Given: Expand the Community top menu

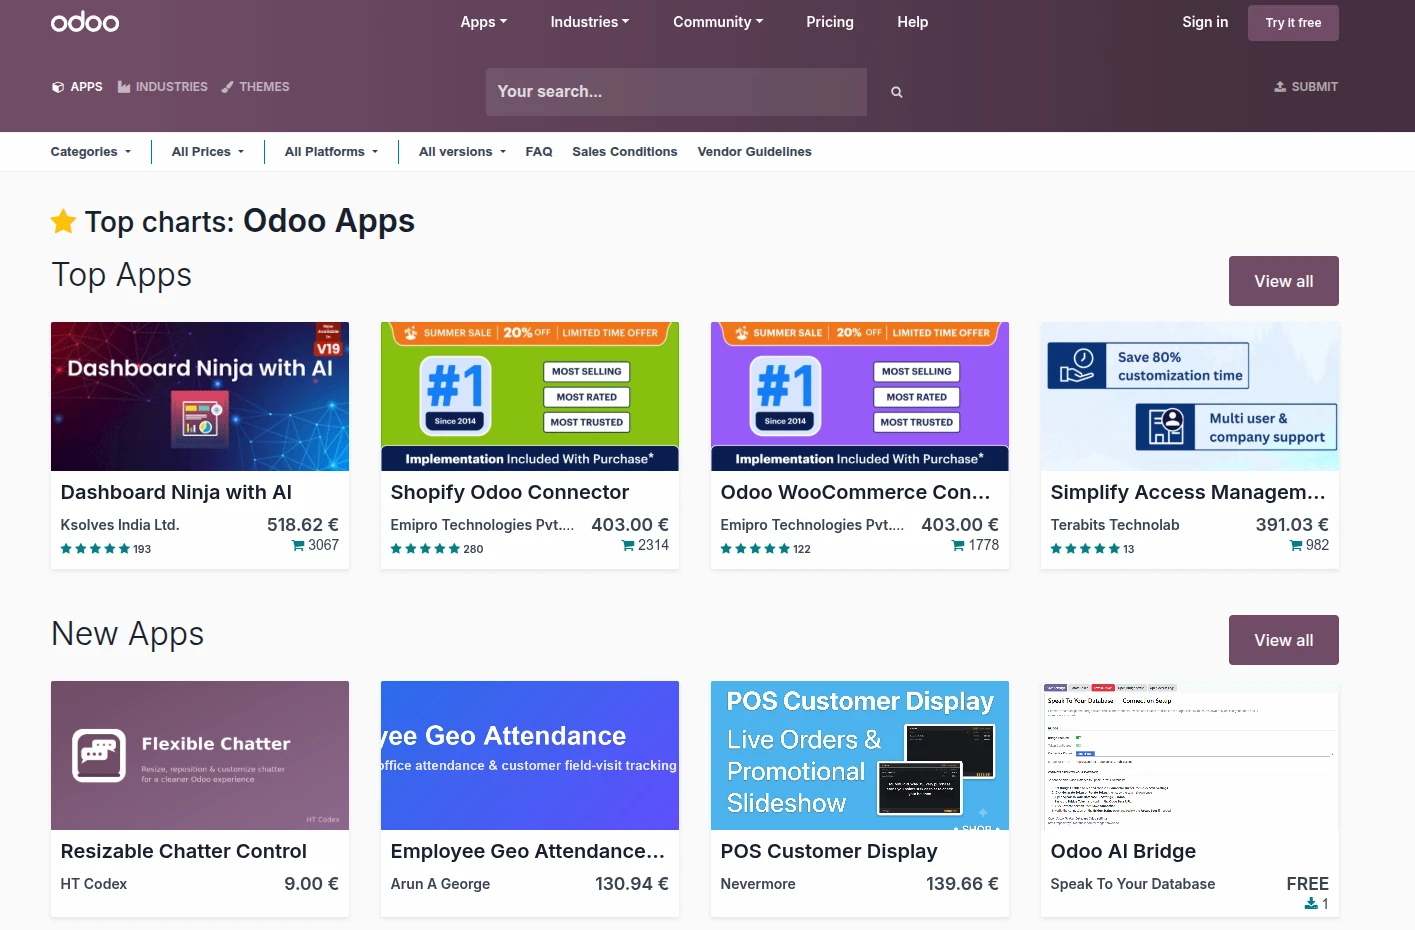Looking at the screenshot, I should (x=718, y=22).
